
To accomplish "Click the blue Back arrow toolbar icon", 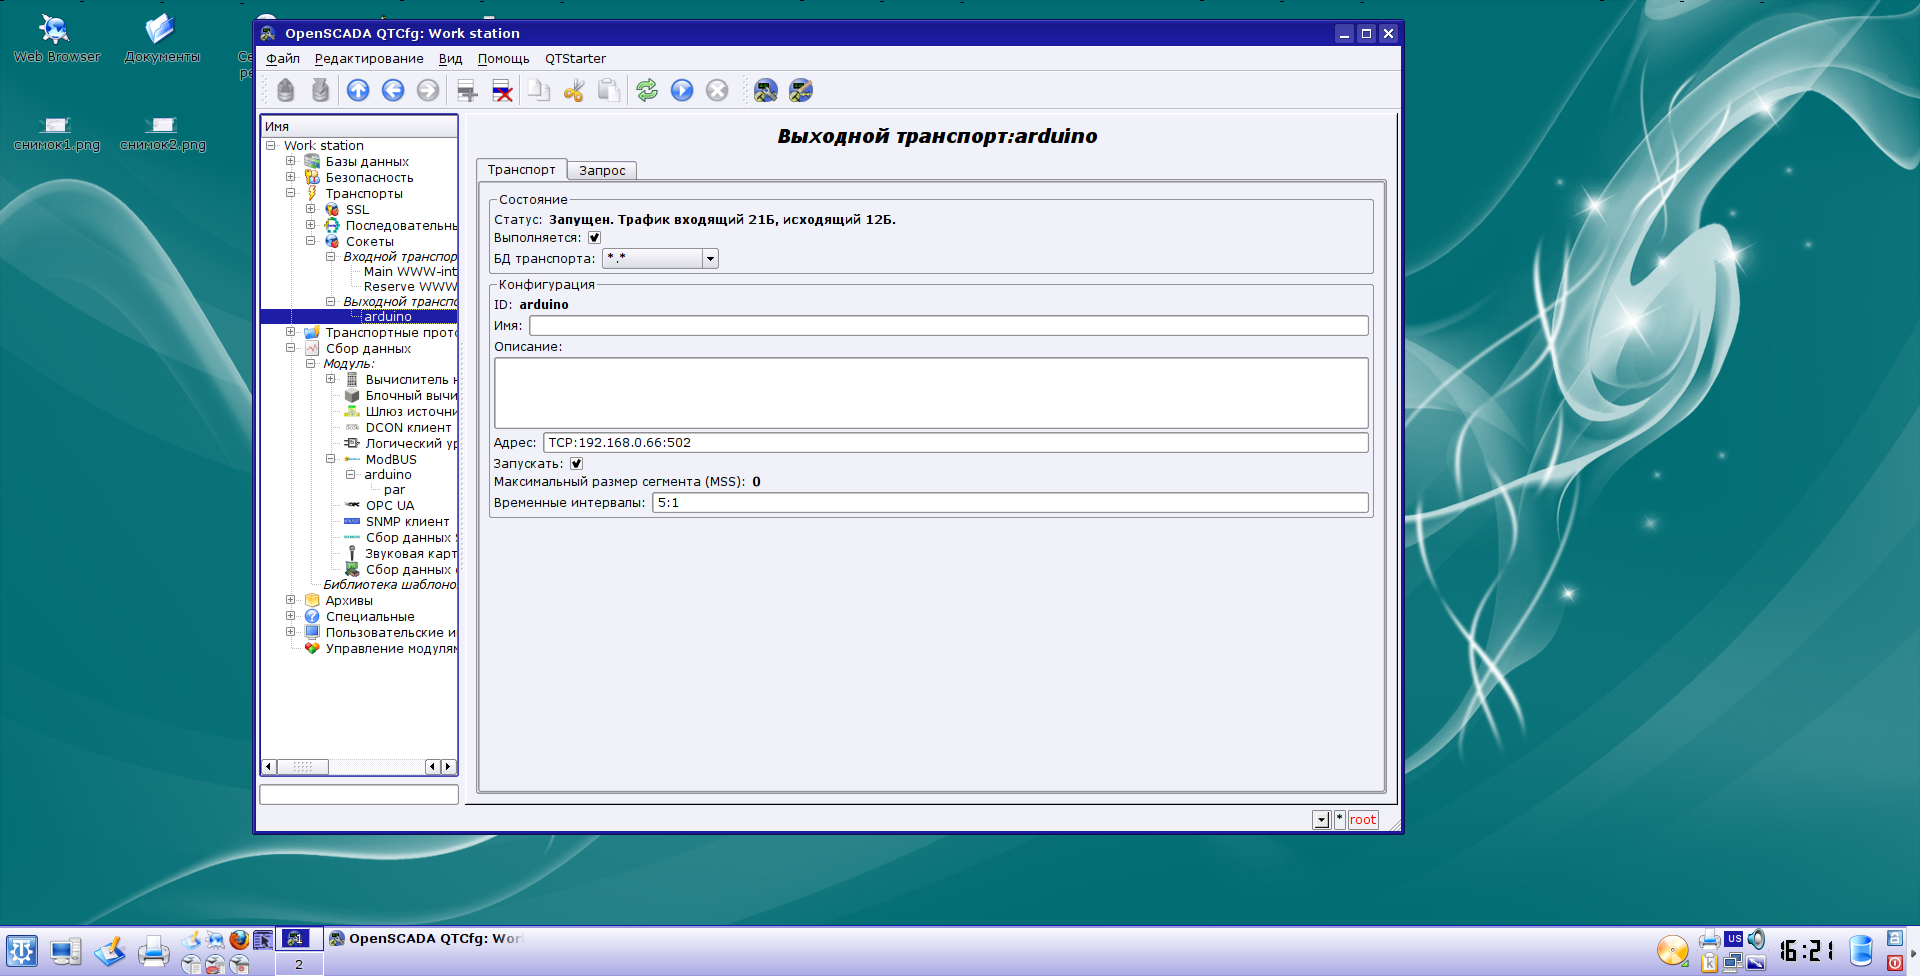I will click(x=393, y=91).
